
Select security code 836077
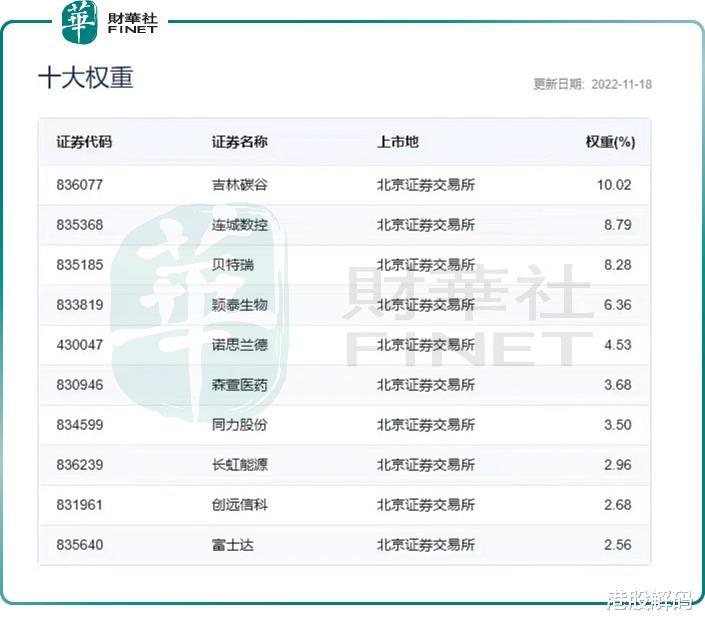[x=80, y=185]
